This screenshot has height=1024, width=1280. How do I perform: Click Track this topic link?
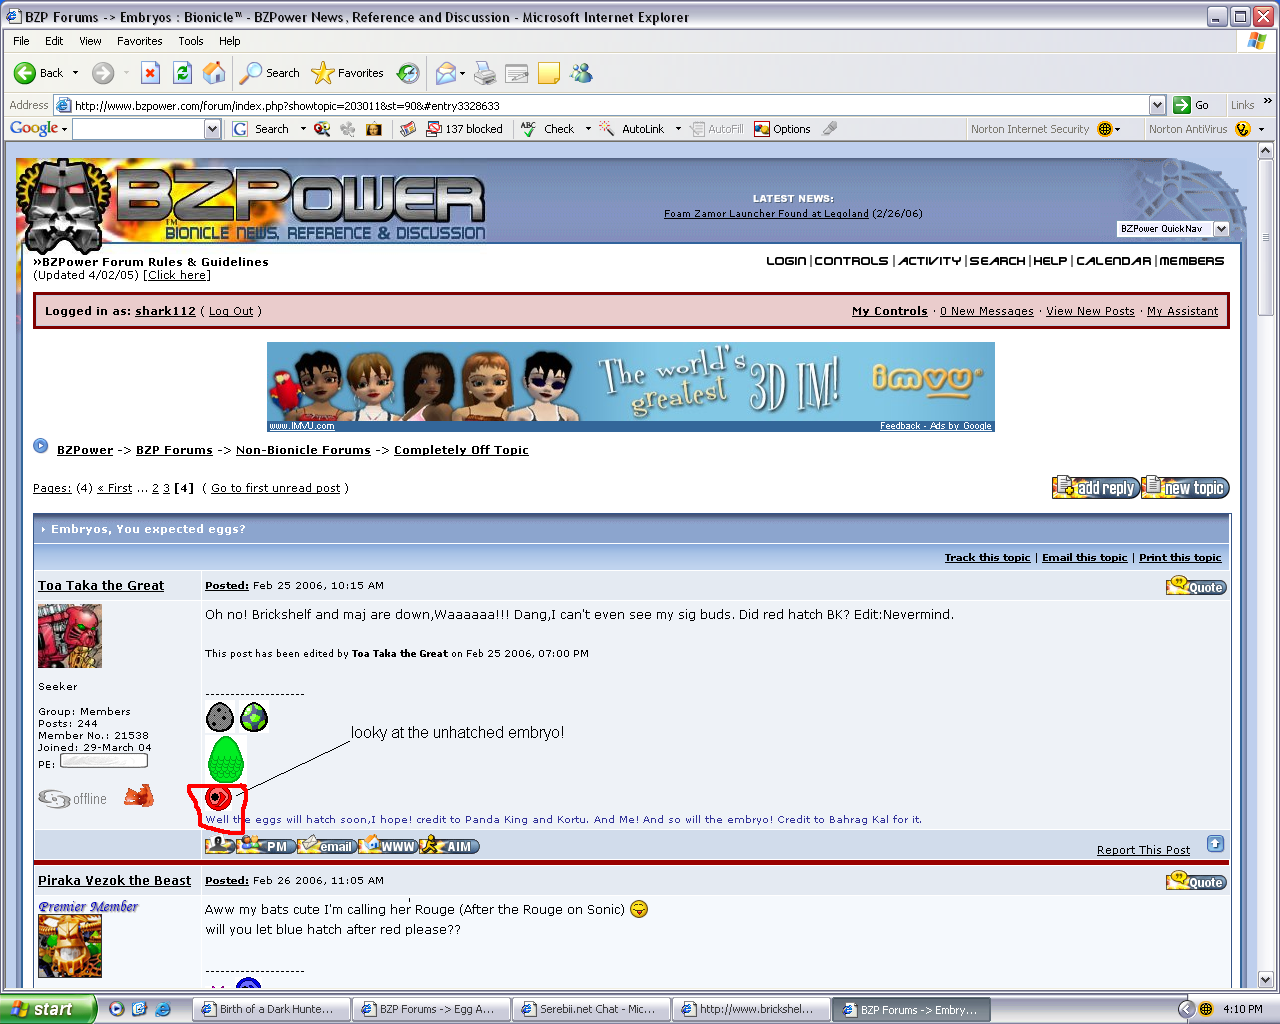(987, 558)
